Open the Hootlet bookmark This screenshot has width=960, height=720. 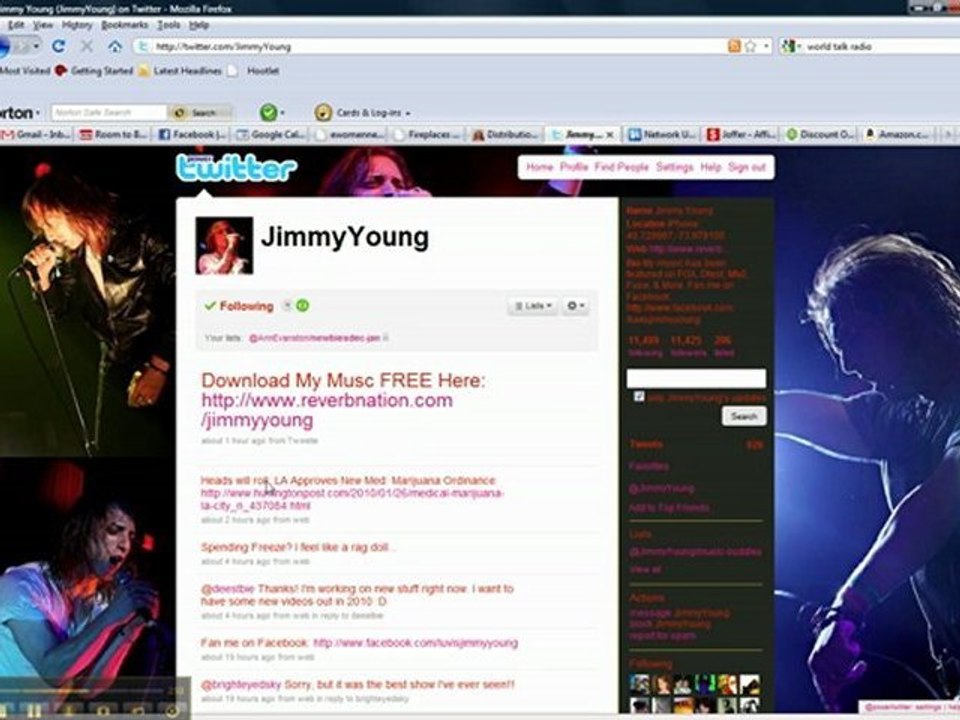pos(253,70)
